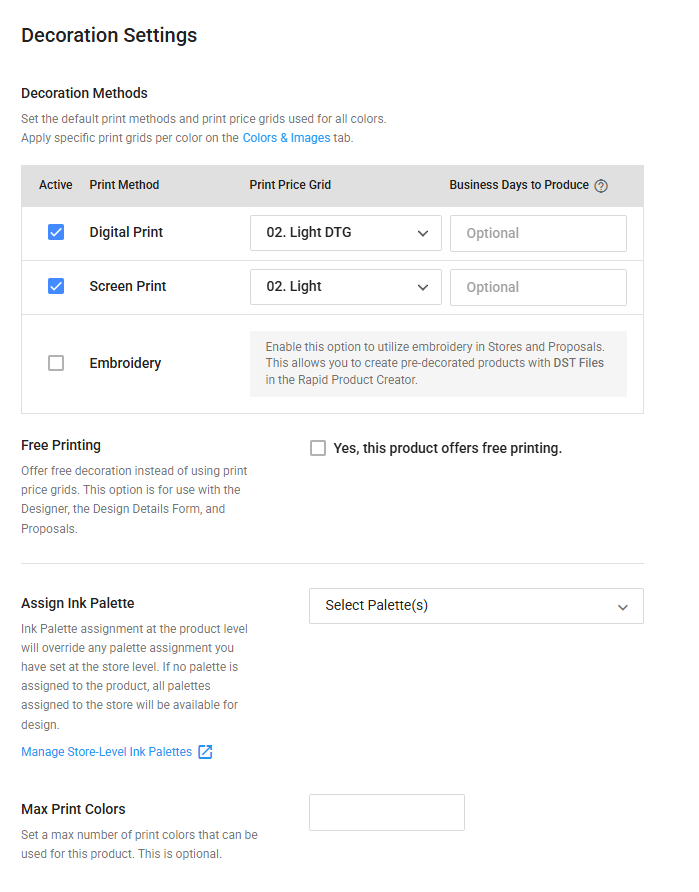The width and height of the screenshot is (699, 892).
Task: Tick the free printing checkbox
Action: [x=318, y=448]
